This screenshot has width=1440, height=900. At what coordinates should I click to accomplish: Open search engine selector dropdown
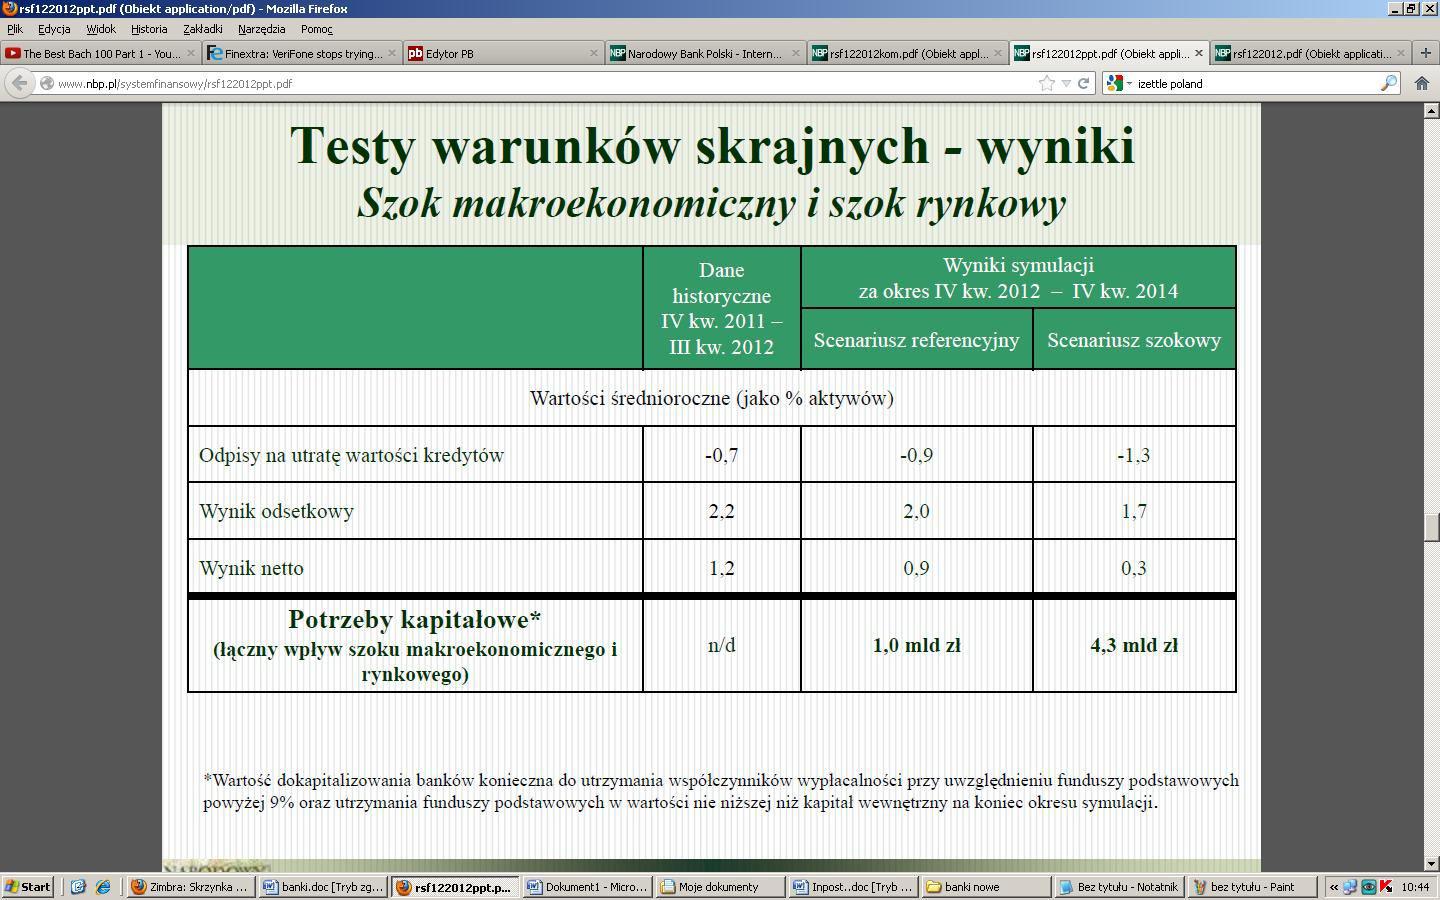tap(1120, 83)
